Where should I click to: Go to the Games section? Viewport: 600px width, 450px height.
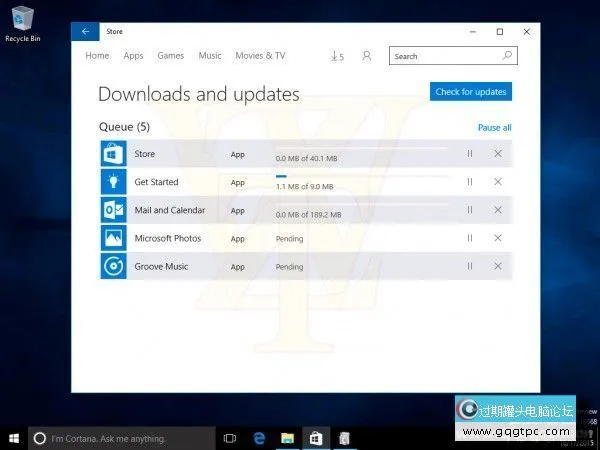click(171, 56)
